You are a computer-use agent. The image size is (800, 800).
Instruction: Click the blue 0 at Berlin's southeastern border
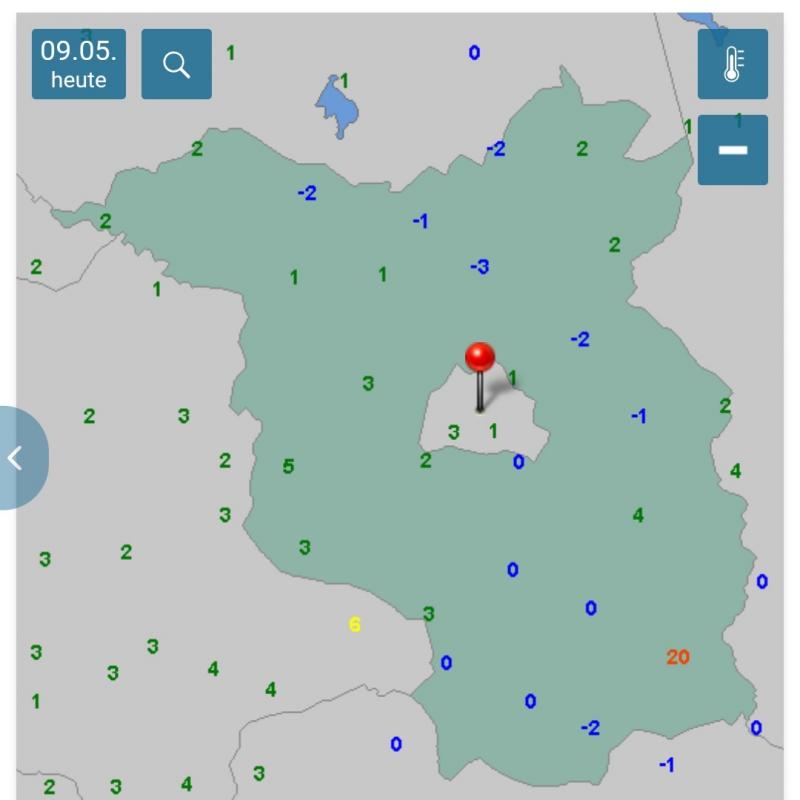click(518, 462)
